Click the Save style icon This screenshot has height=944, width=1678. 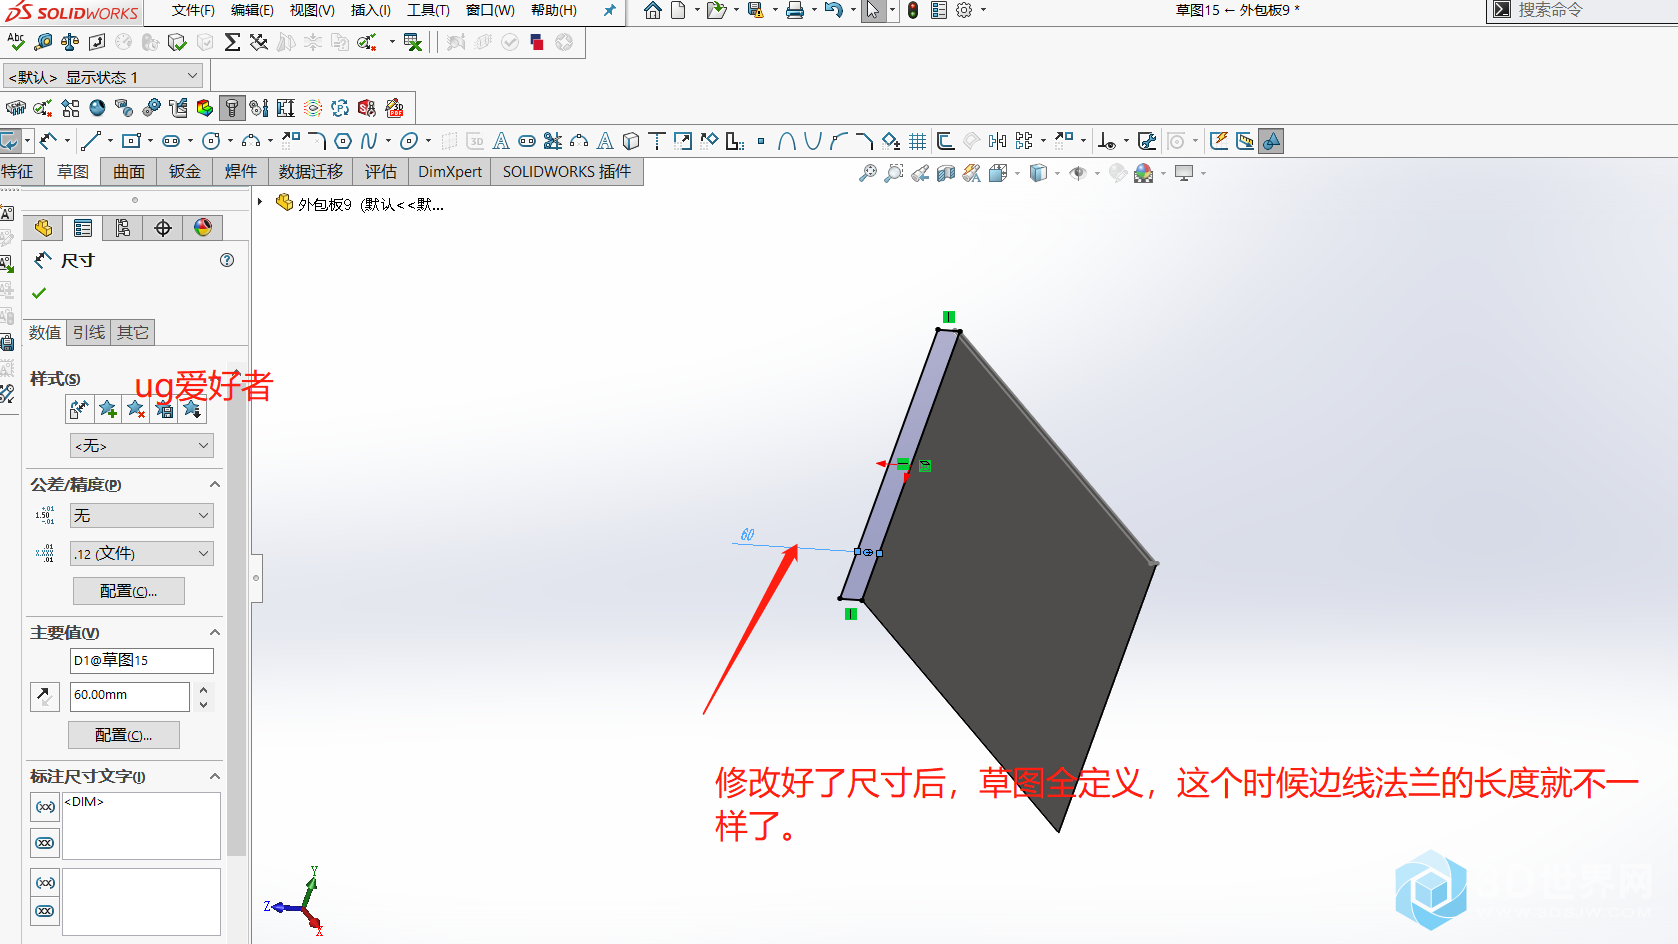(x=164, y=409)
